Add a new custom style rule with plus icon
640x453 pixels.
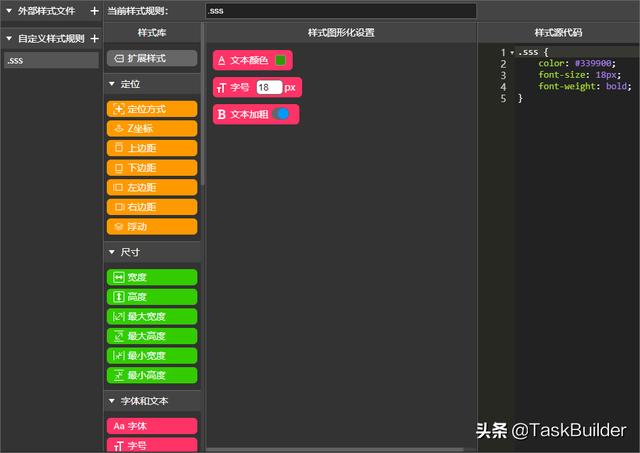click(94, 39)
